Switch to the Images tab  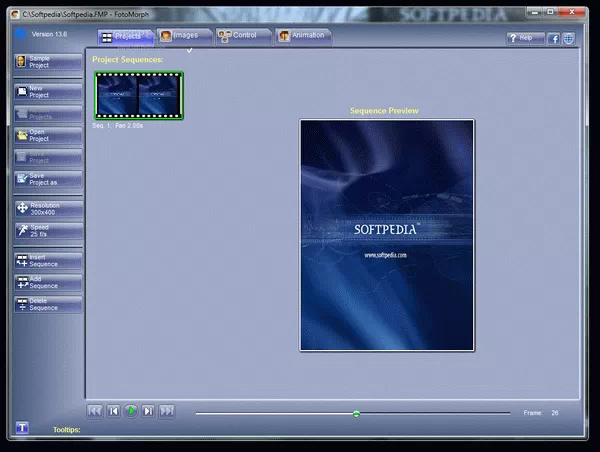[x=185, y=36]
